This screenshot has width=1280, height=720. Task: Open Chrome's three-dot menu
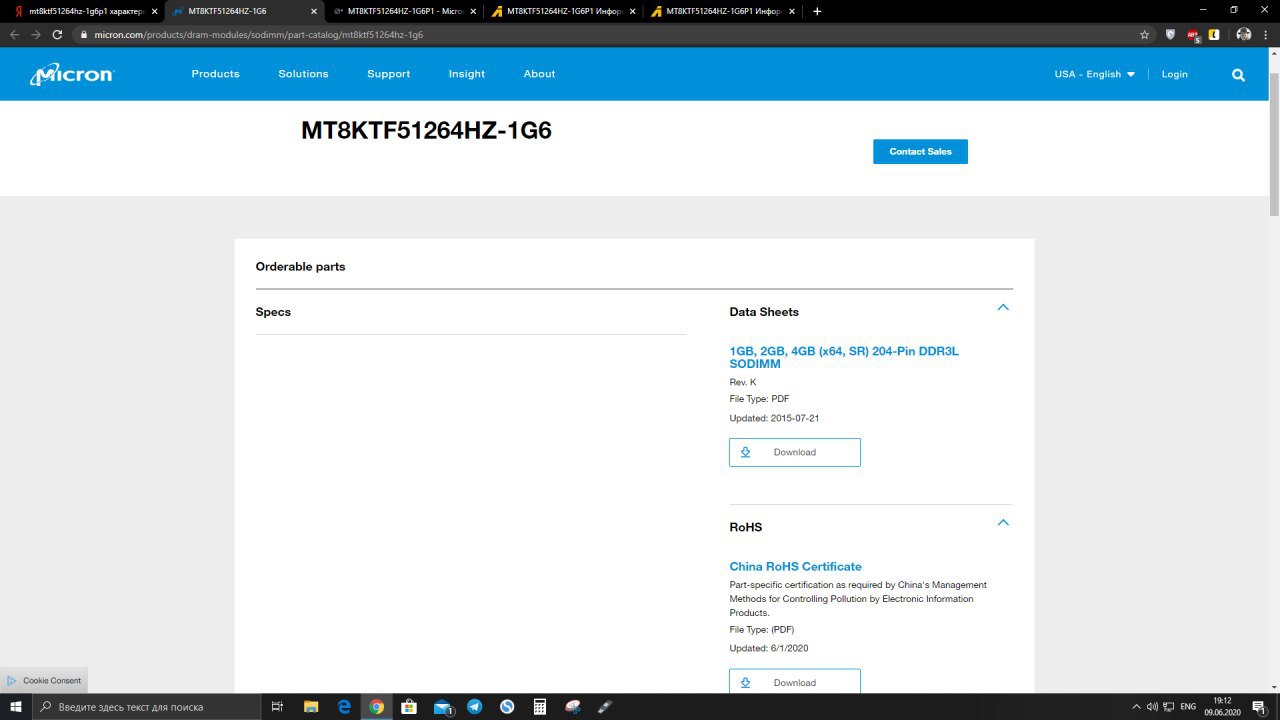click(x=1266, y=34)
